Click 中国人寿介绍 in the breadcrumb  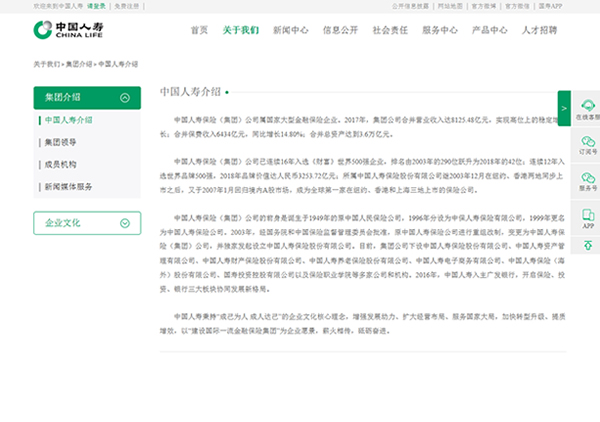118,64
